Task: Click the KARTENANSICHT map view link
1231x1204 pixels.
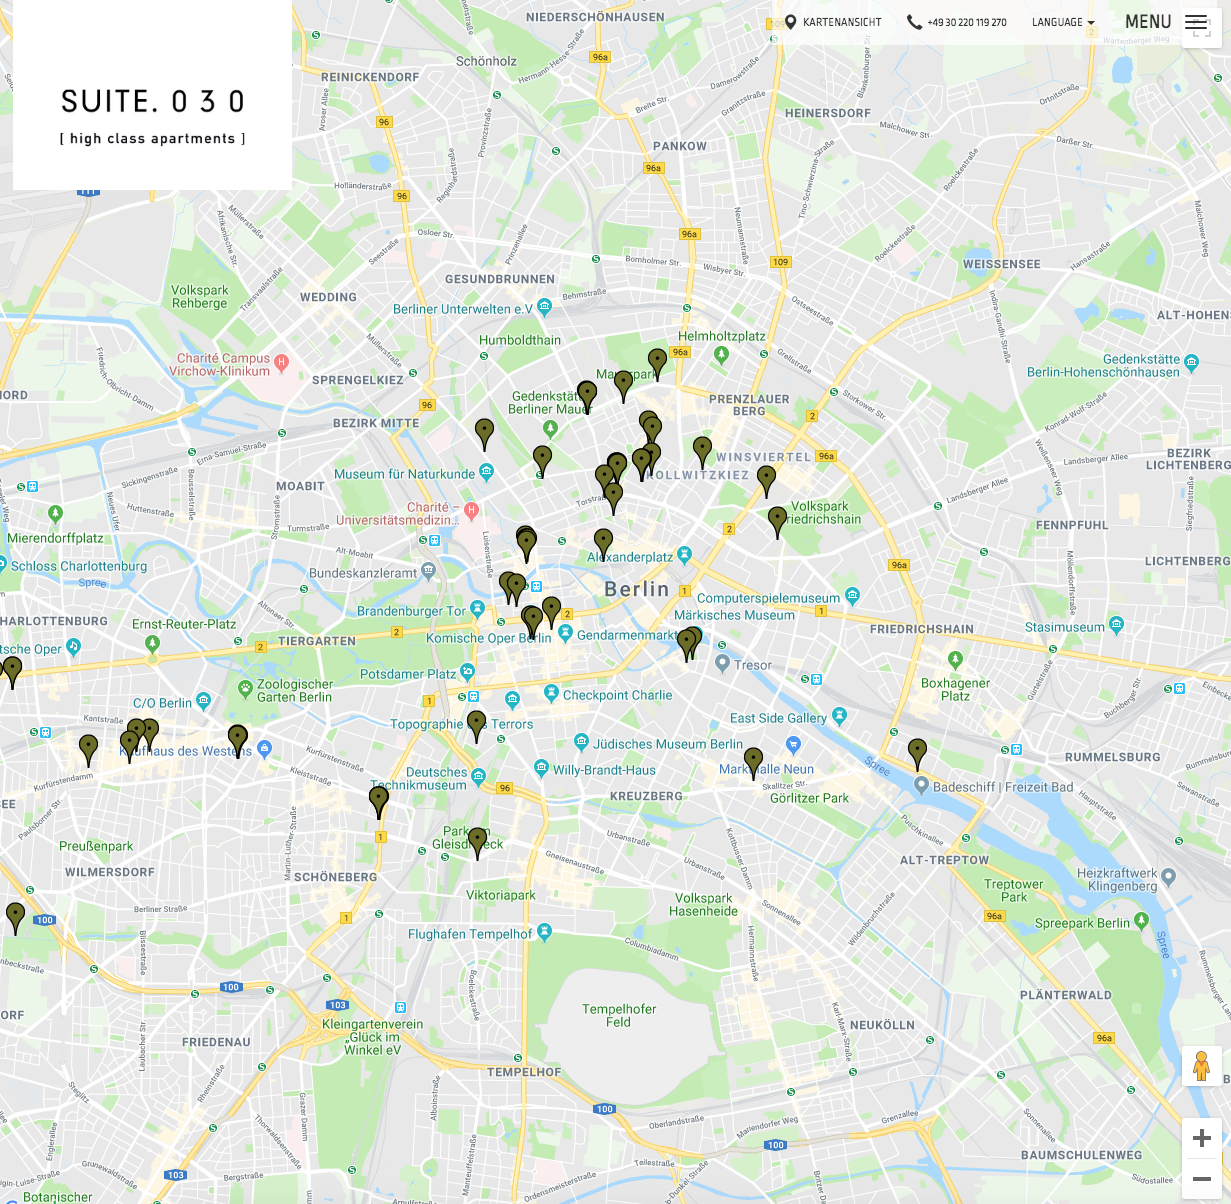Action: click(x=833, y=22)
